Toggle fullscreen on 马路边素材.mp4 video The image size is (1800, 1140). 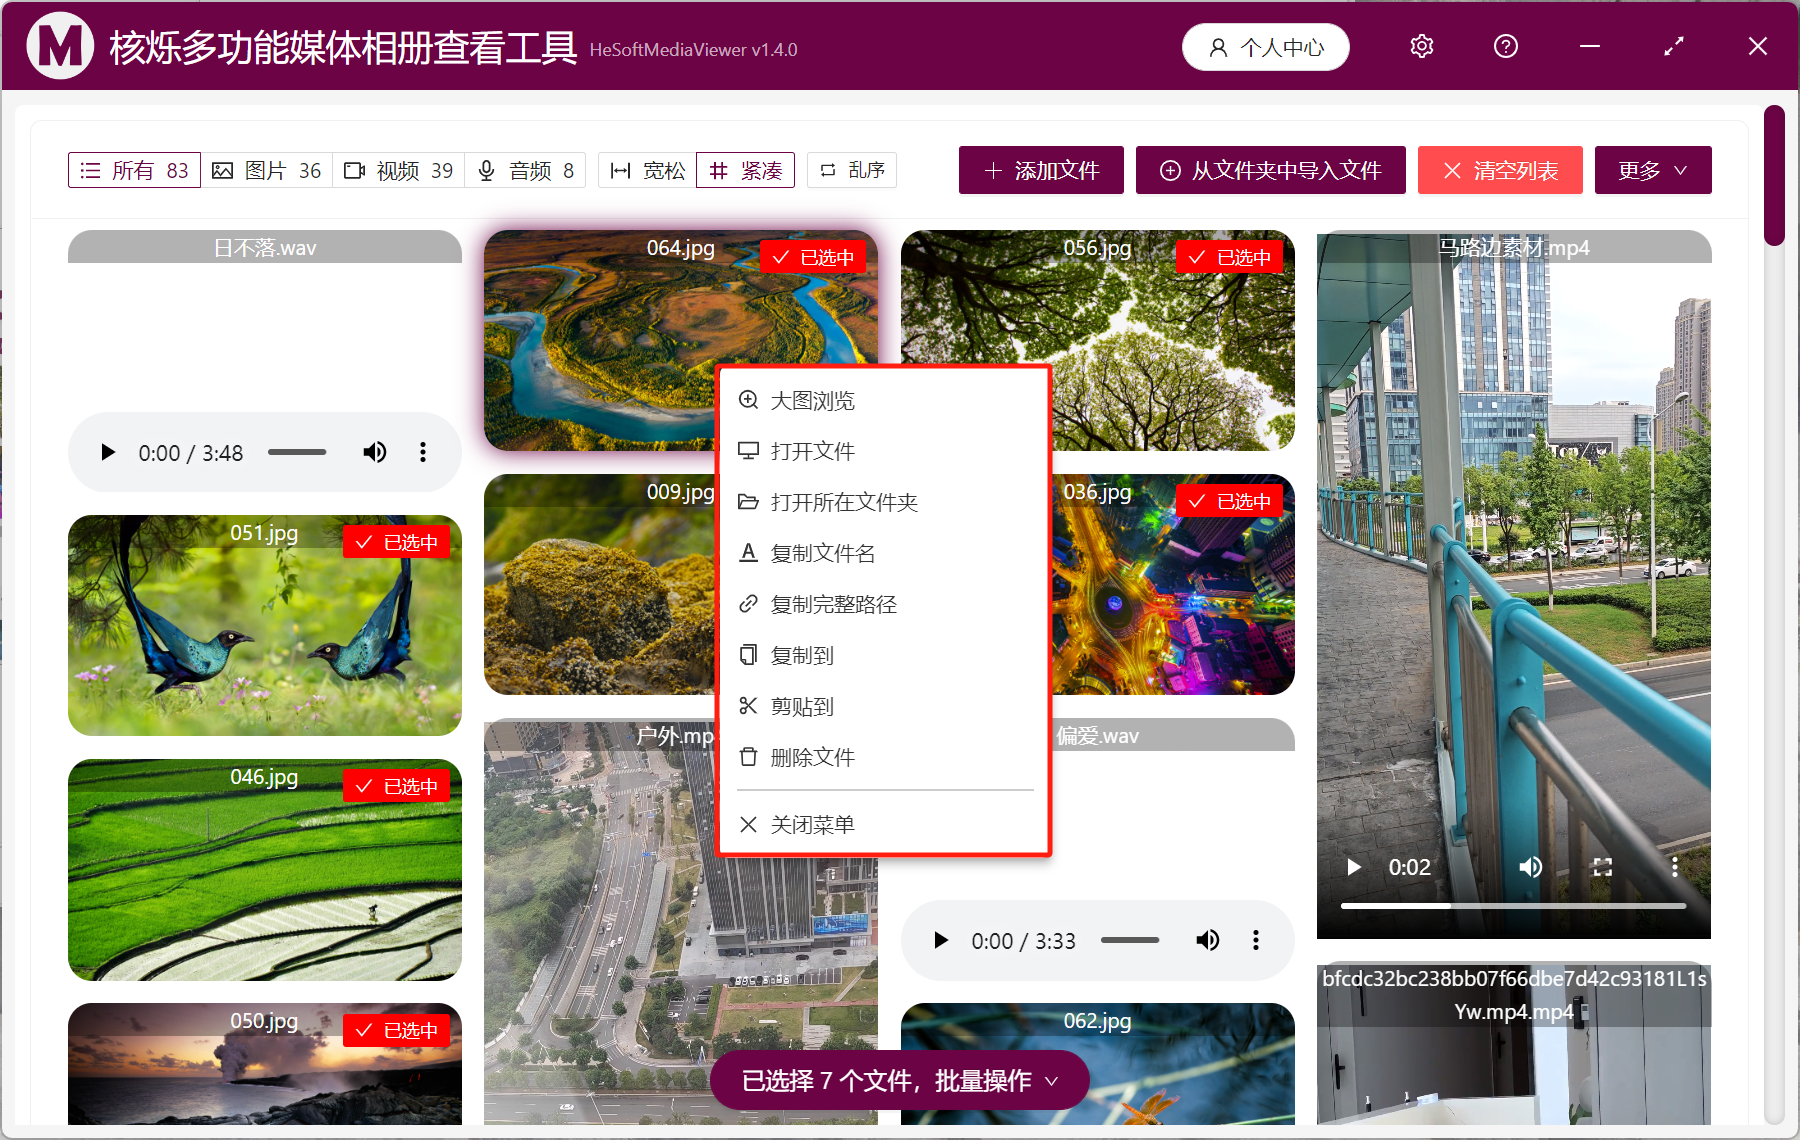click(1602, 867)
